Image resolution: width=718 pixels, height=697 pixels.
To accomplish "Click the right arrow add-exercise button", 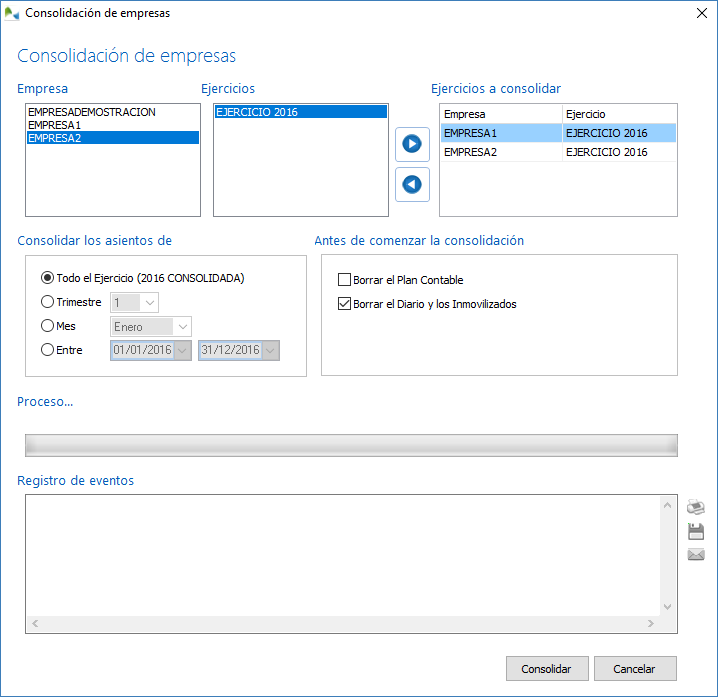I will coord(412,144).
